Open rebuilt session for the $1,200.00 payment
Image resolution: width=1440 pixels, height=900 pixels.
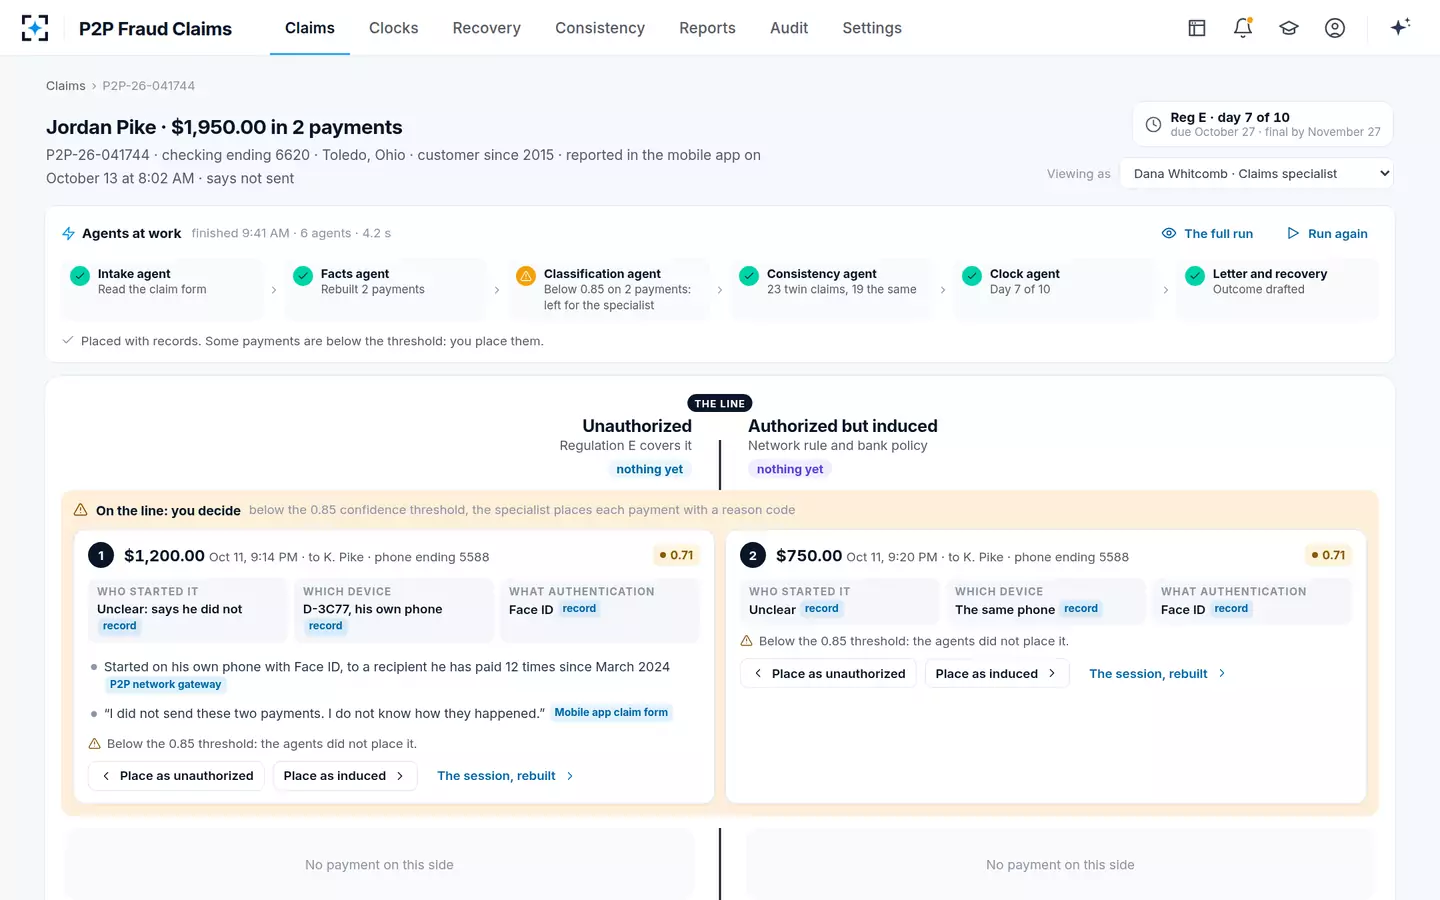coord(506,776)
